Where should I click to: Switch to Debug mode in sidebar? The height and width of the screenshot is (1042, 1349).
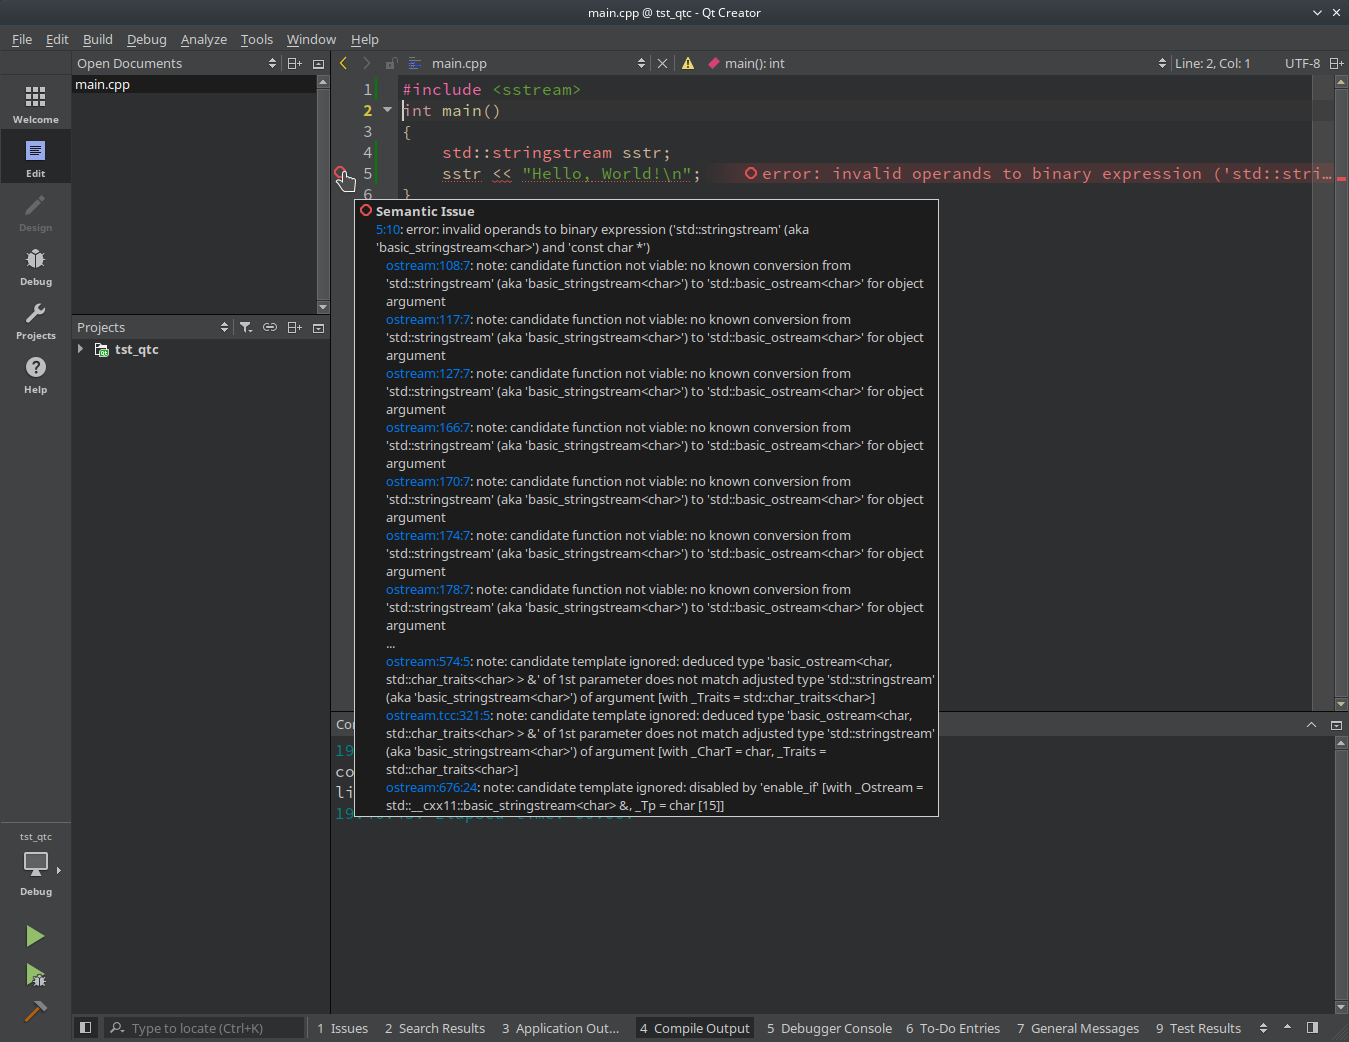(35, 266)
